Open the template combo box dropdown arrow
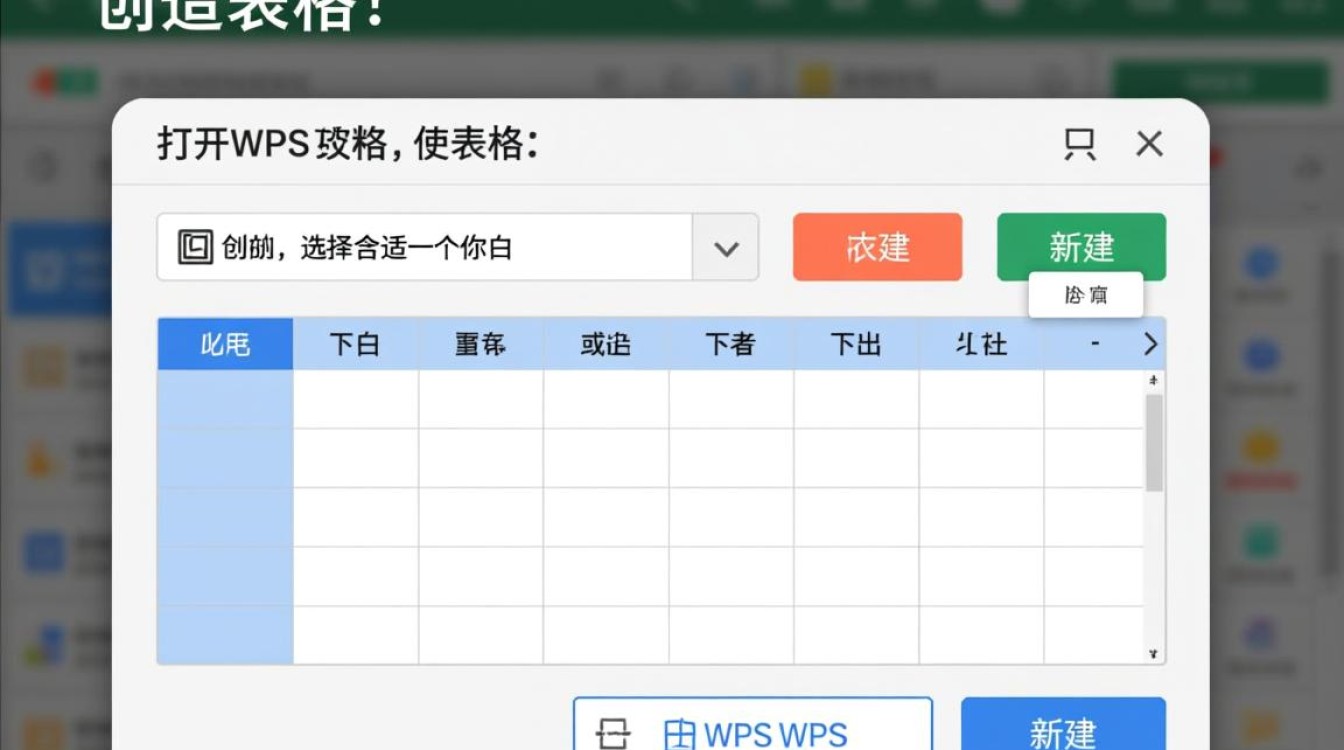The height and width of the screenshot is (750, 1344). pyautogui.click(x=726, y=247)
